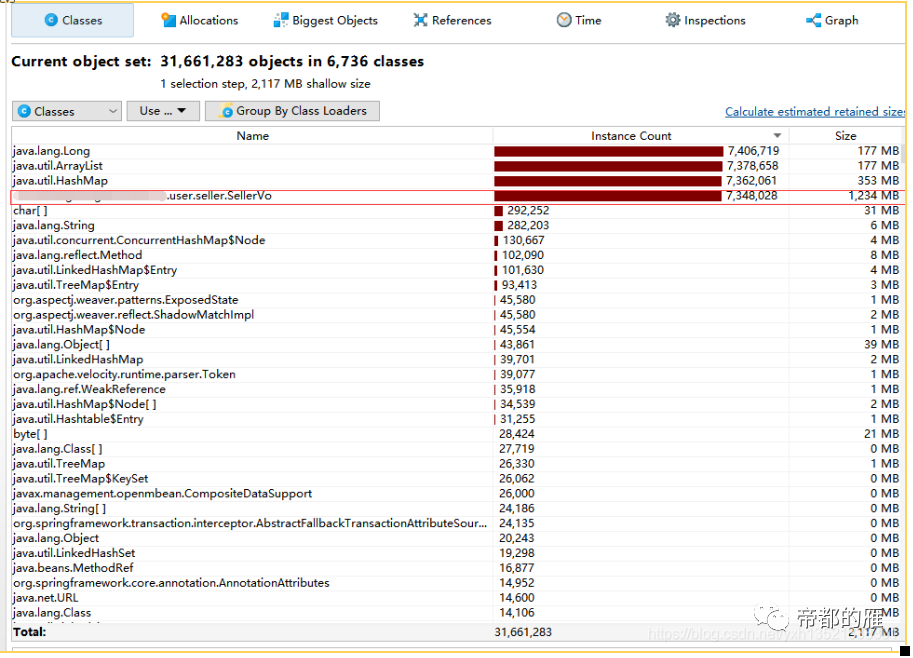This screenshot has width=913, height=658.
Task: Select the byte[ ] row
Action: click(456, 434)
